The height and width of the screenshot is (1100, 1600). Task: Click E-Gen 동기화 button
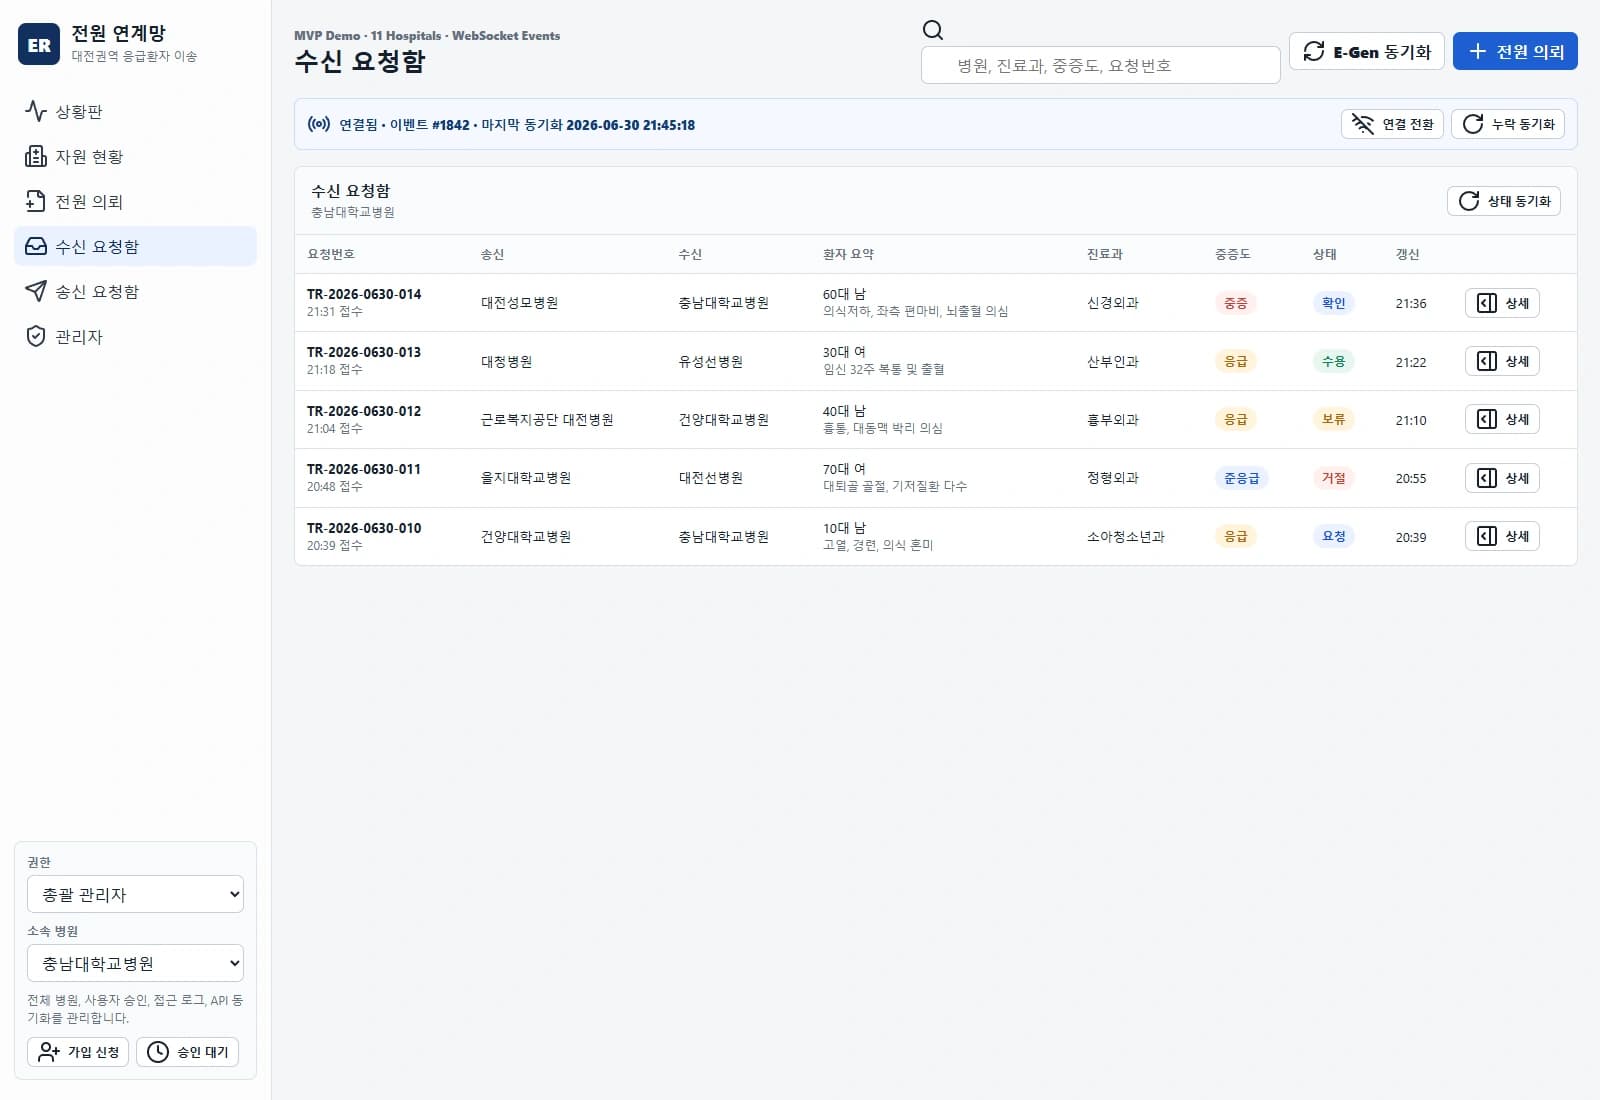1366,51
